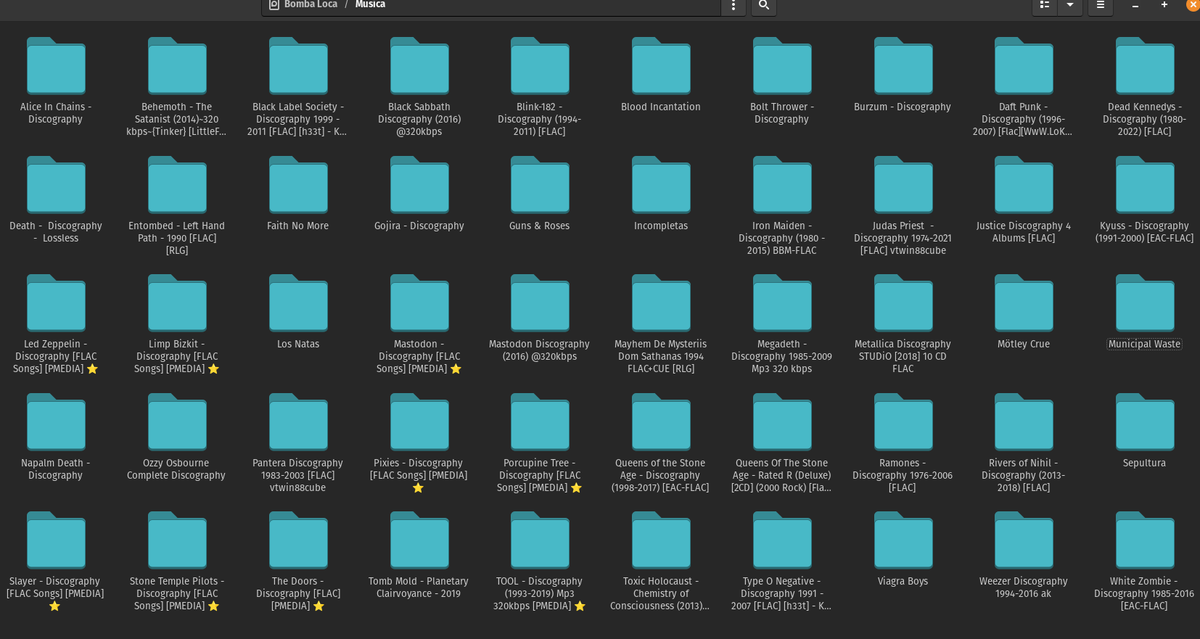1200x639 pixels.
Task: Select the Entombed Left Hand Path folder
Action: (177, 184)
